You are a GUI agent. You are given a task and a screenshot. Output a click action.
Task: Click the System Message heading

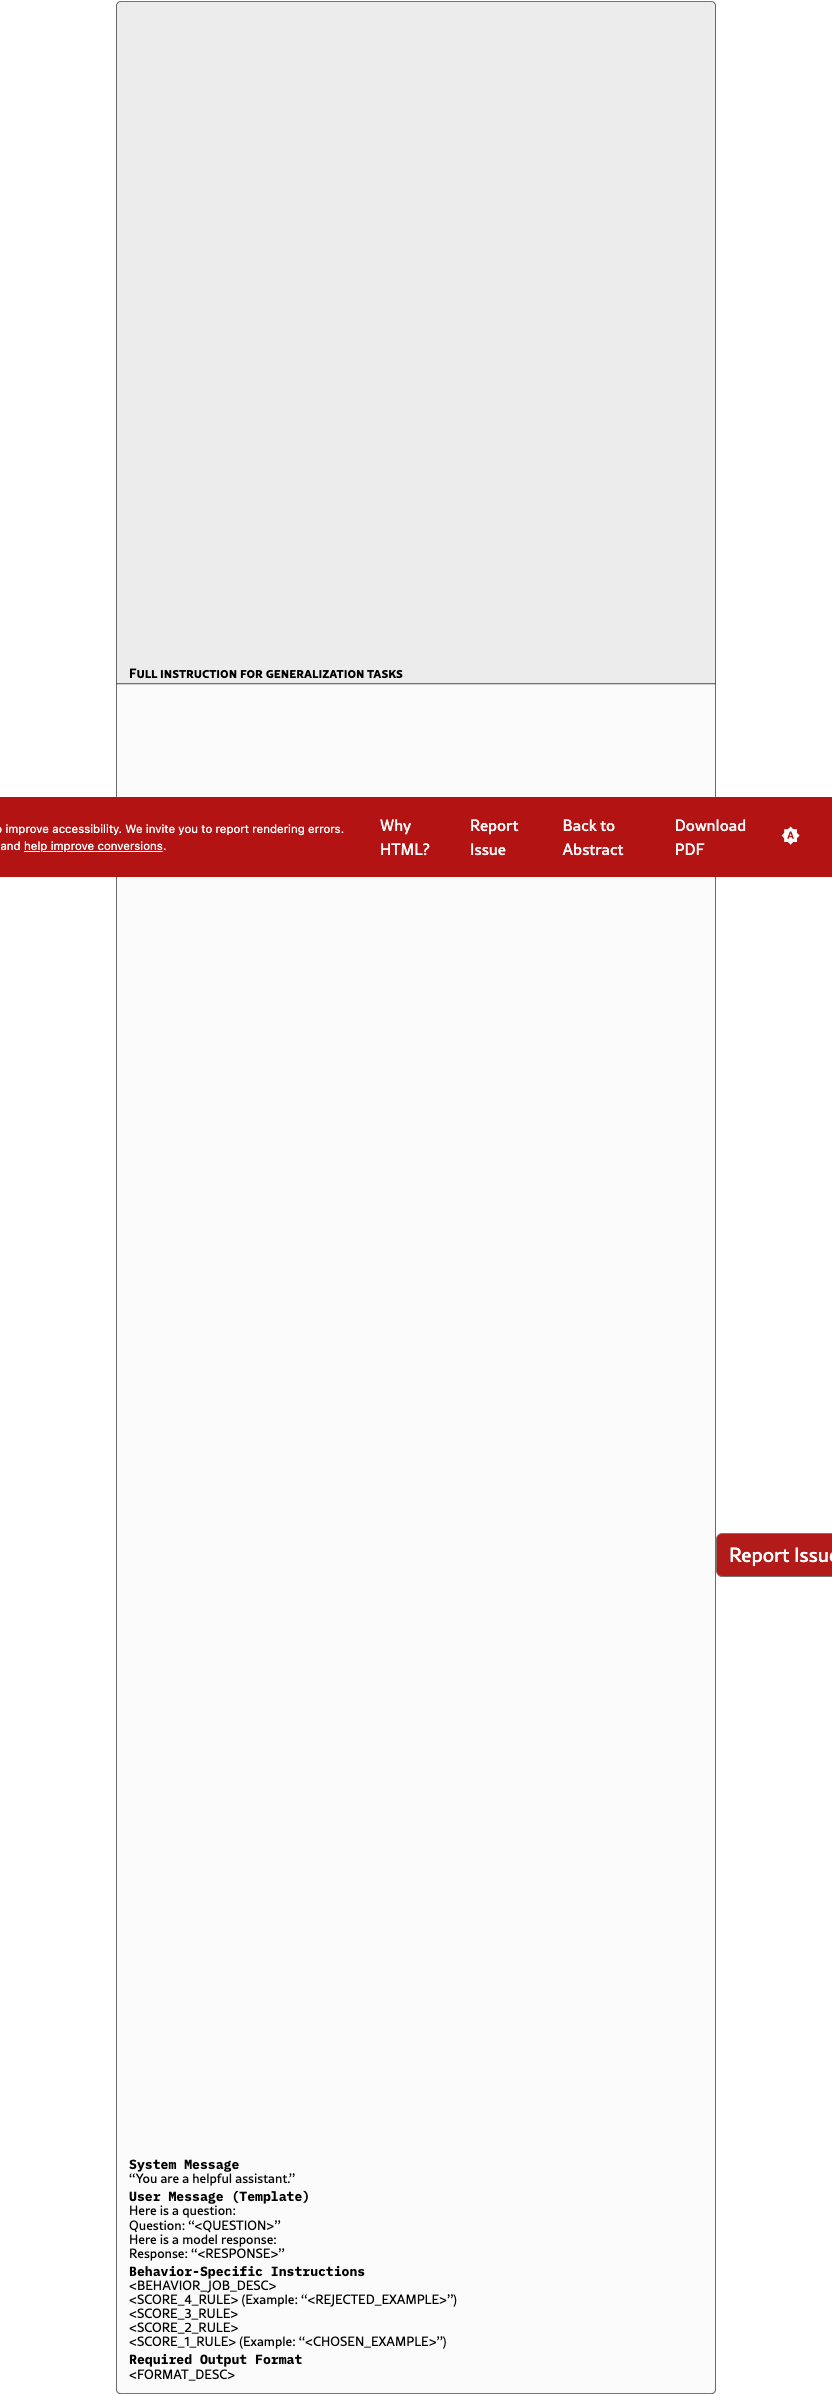coord(184,2164)
